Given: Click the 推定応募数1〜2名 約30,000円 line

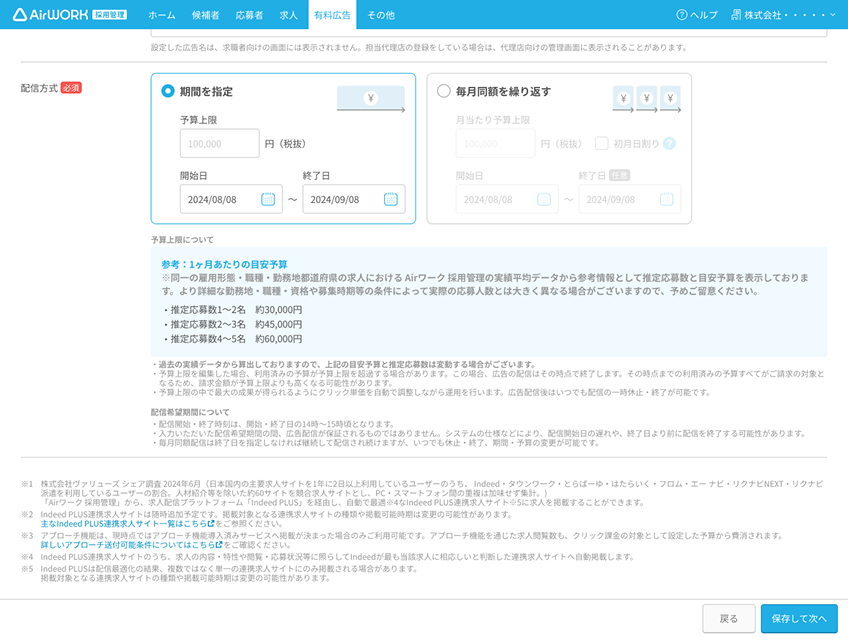Looking at the screenshot, I should 233,310.
